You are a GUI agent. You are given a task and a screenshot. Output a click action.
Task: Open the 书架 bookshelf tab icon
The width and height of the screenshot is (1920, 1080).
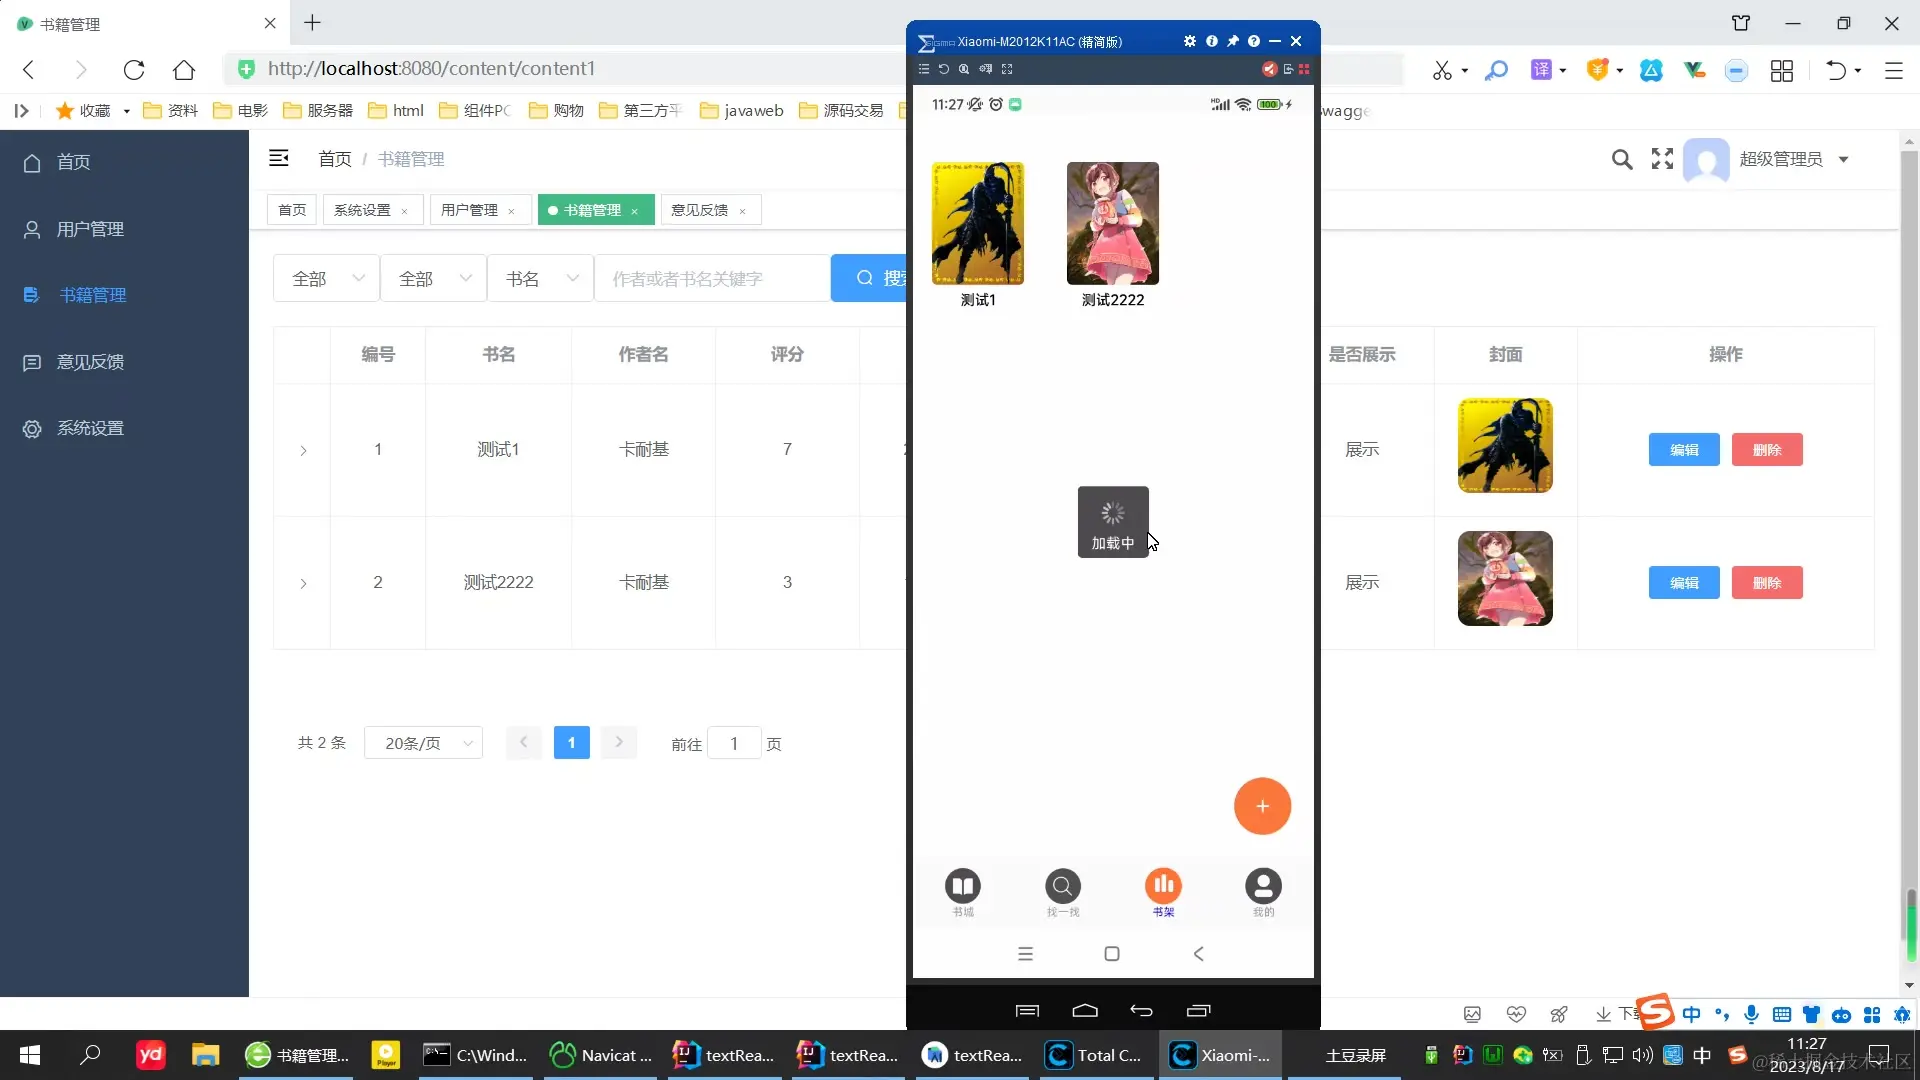1163,886
